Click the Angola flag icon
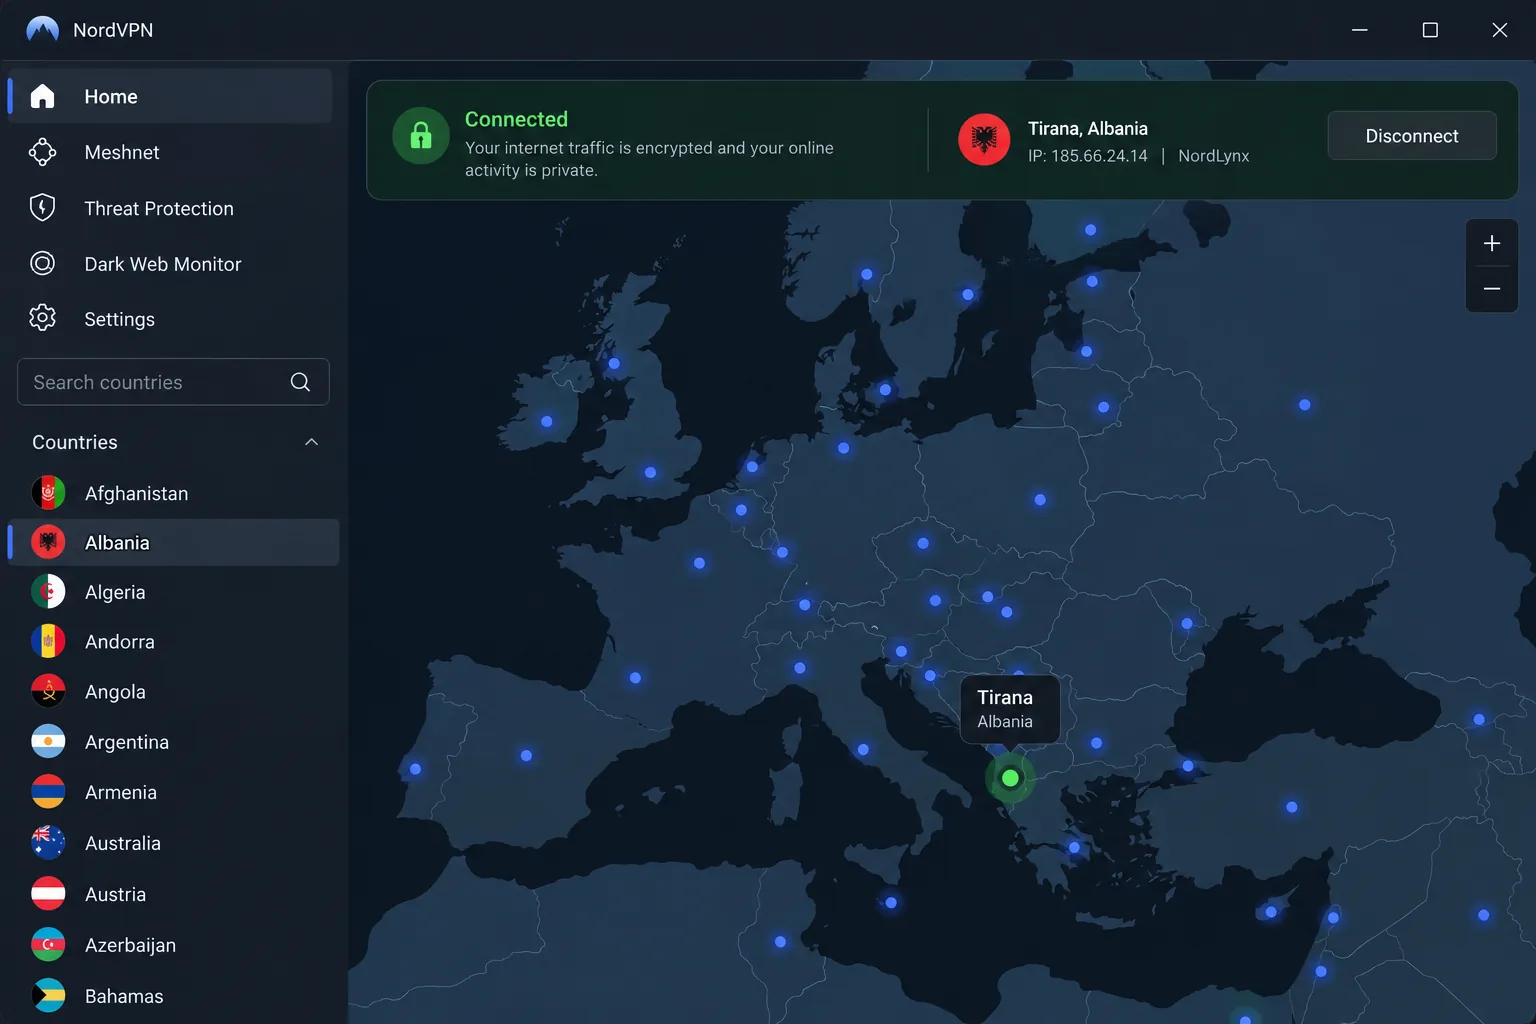Image resolution: width=1536 pixels, height=1024 pixels. coord(48,691)
